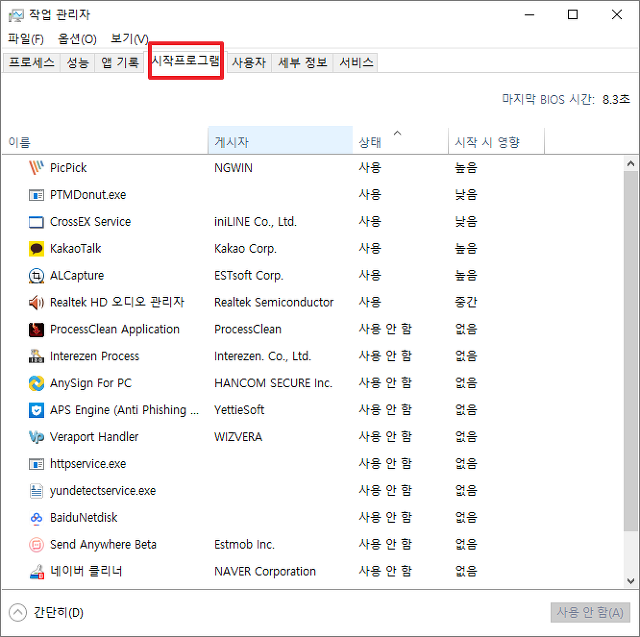Image resolution: width=640 pixels, height=637 pixels.
Task: Sort by the 상태 column header
Action: tap(400, 142)
